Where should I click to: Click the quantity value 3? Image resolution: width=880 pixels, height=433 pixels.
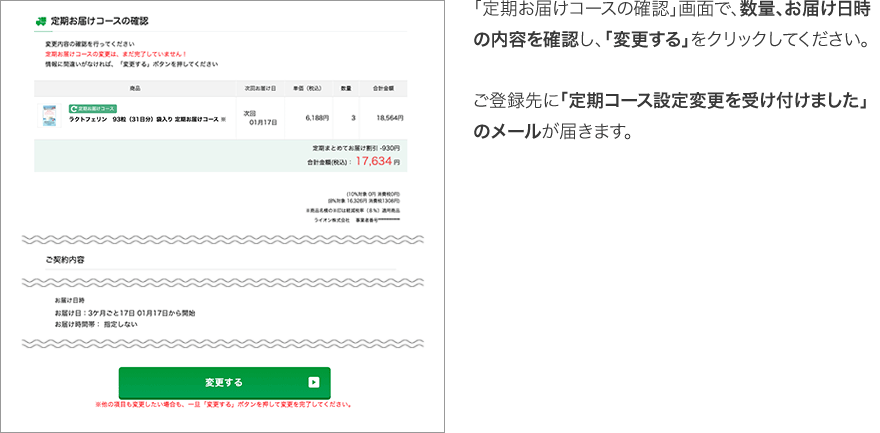pyautogui.click(x=353, y=118)
